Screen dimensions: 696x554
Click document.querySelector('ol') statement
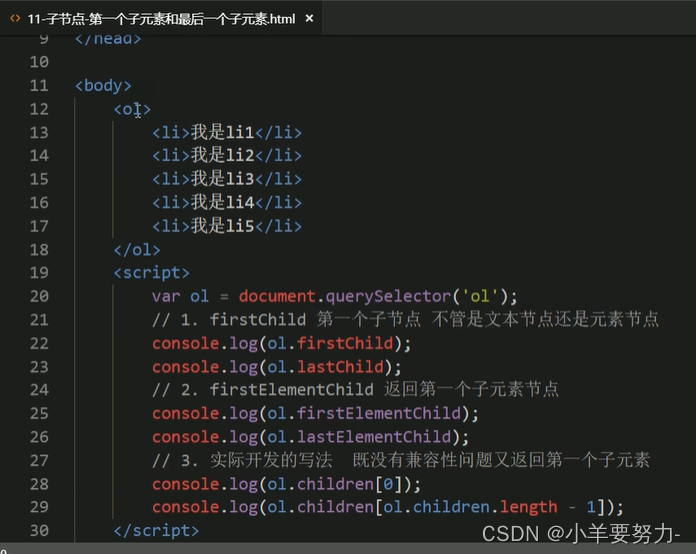pyautogui.click(x=378, y=297)
